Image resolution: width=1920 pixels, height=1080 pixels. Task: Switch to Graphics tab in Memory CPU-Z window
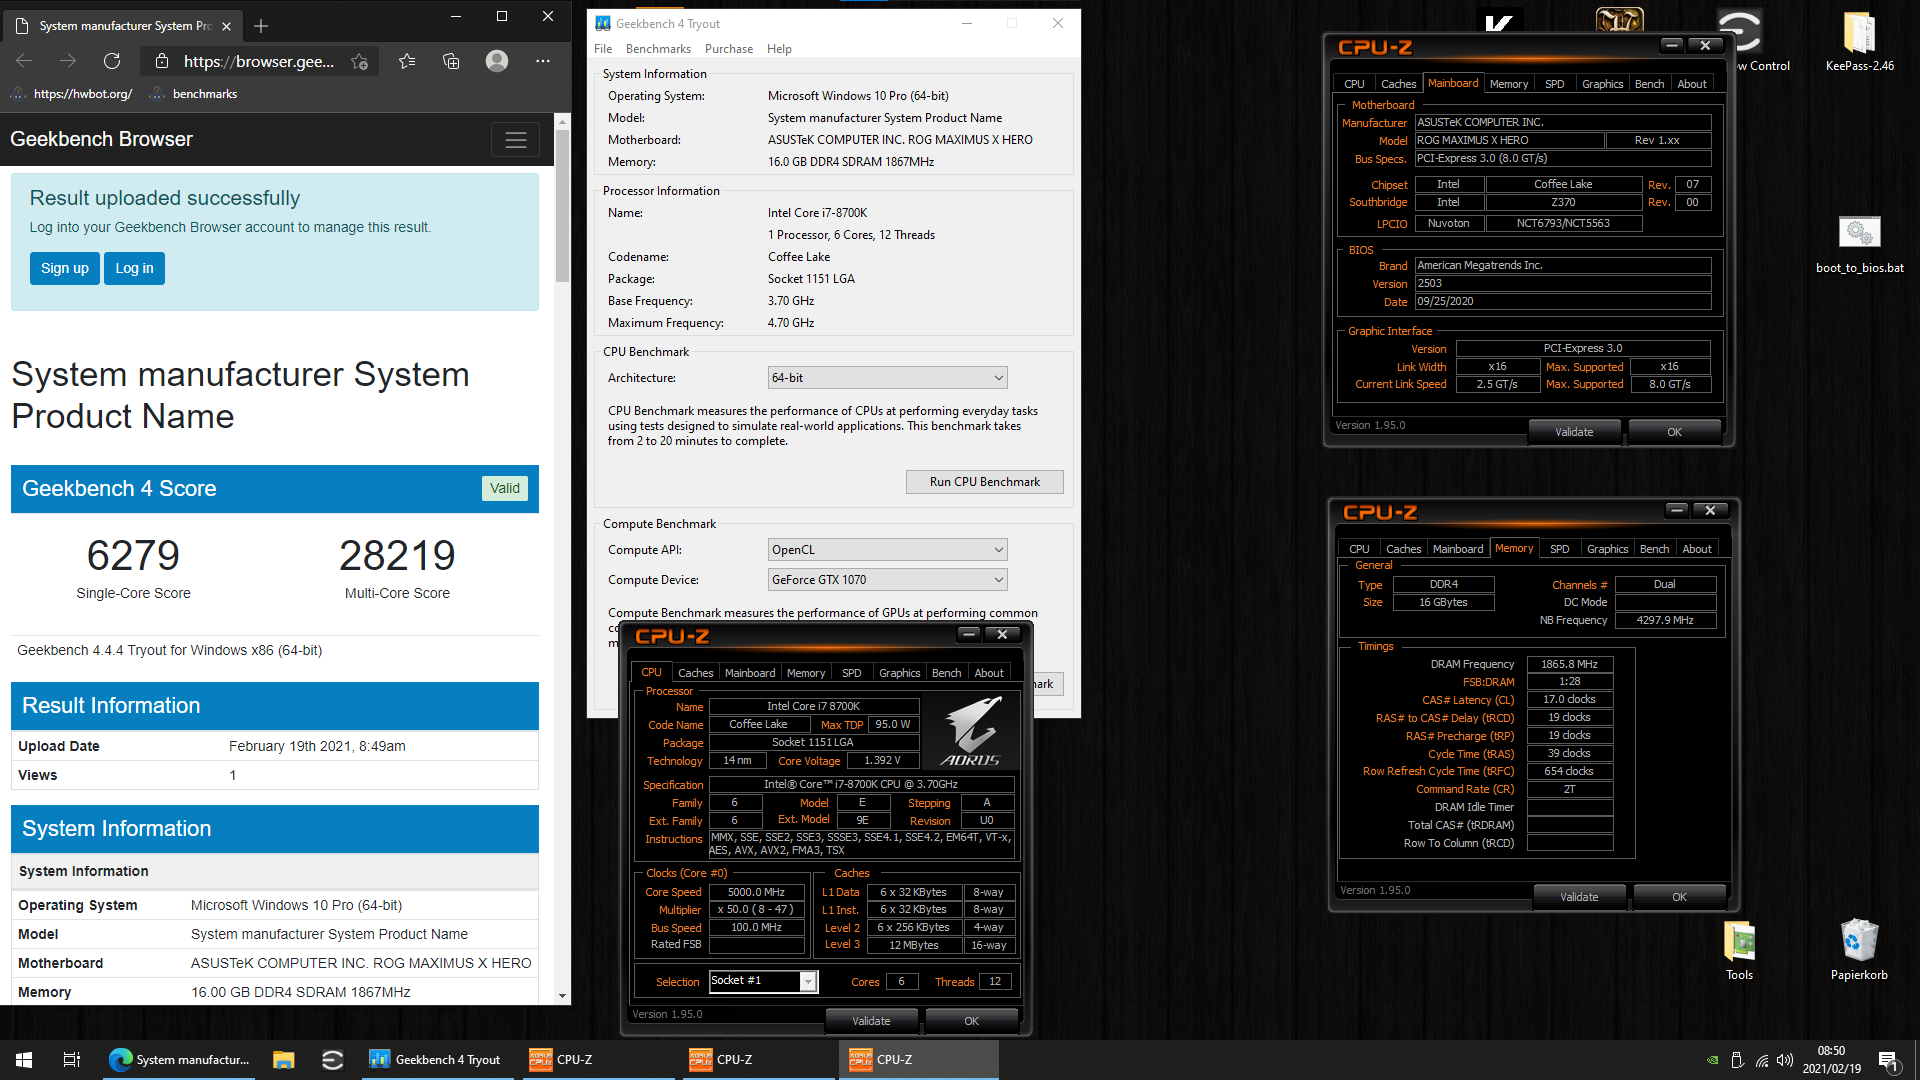pos(1607,549)
